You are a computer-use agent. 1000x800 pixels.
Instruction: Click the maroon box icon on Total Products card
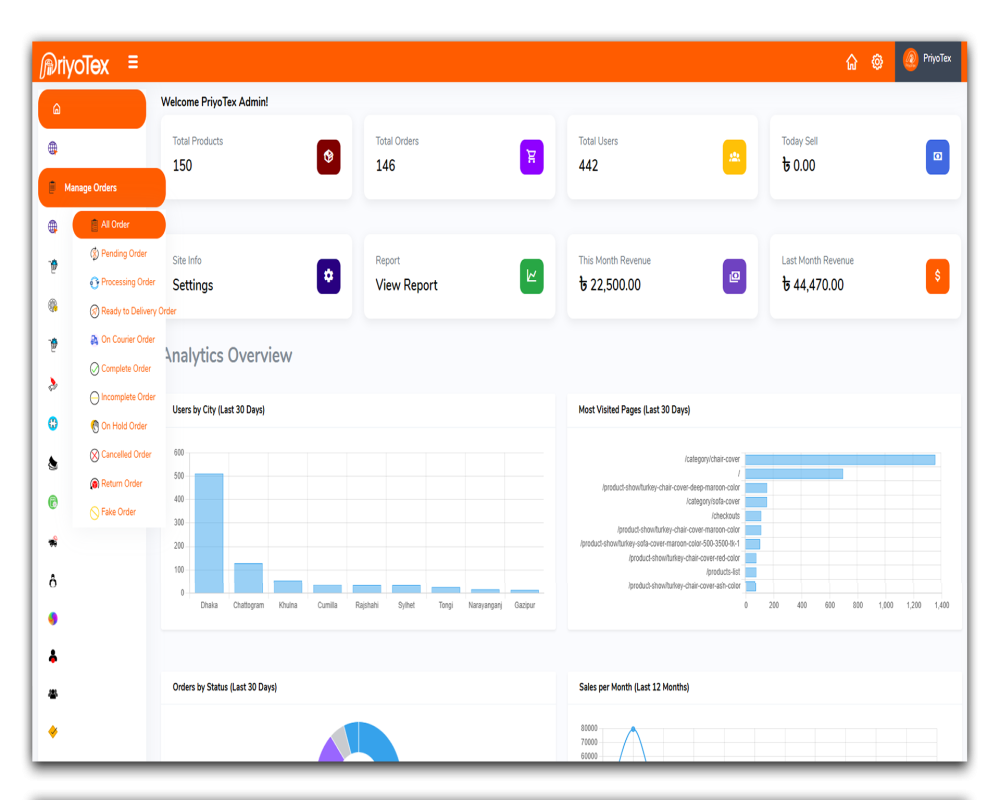tap(329, 157)
